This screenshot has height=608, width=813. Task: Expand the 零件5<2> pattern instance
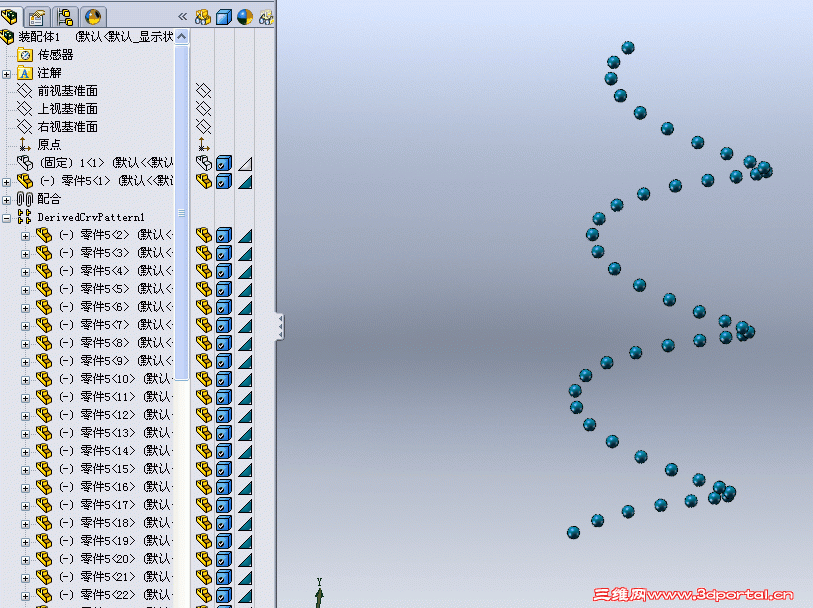[x=25, y=236]
